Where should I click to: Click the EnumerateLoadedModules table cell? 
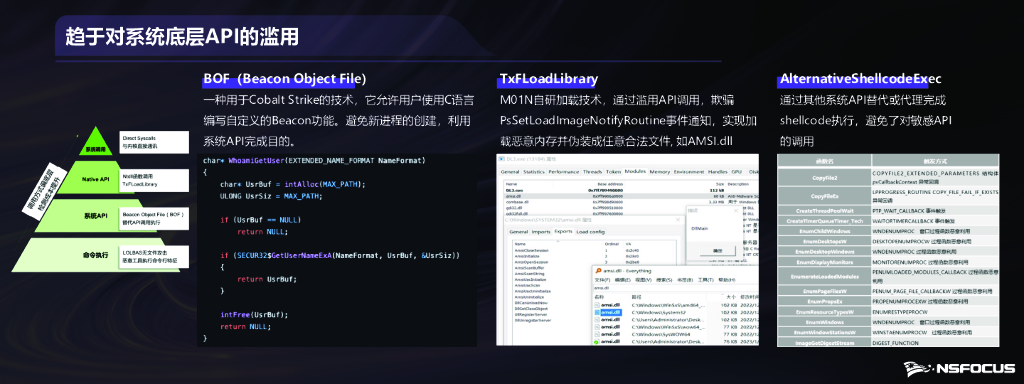pos(824,277)
